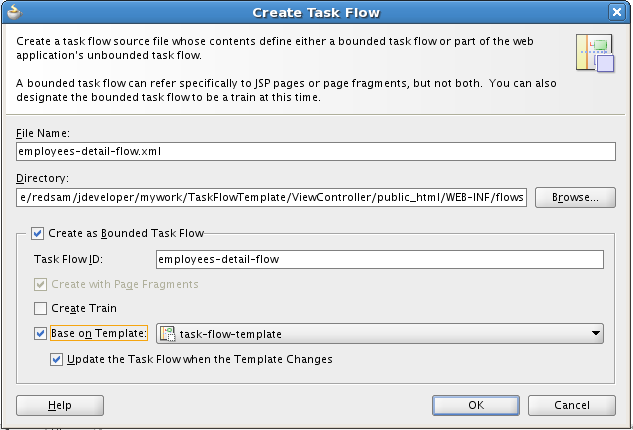633x430 pixels.
Task: Uncheck Update the Task Flow when Template Changes
Action: pyautogui.click(x=58, y=359)
